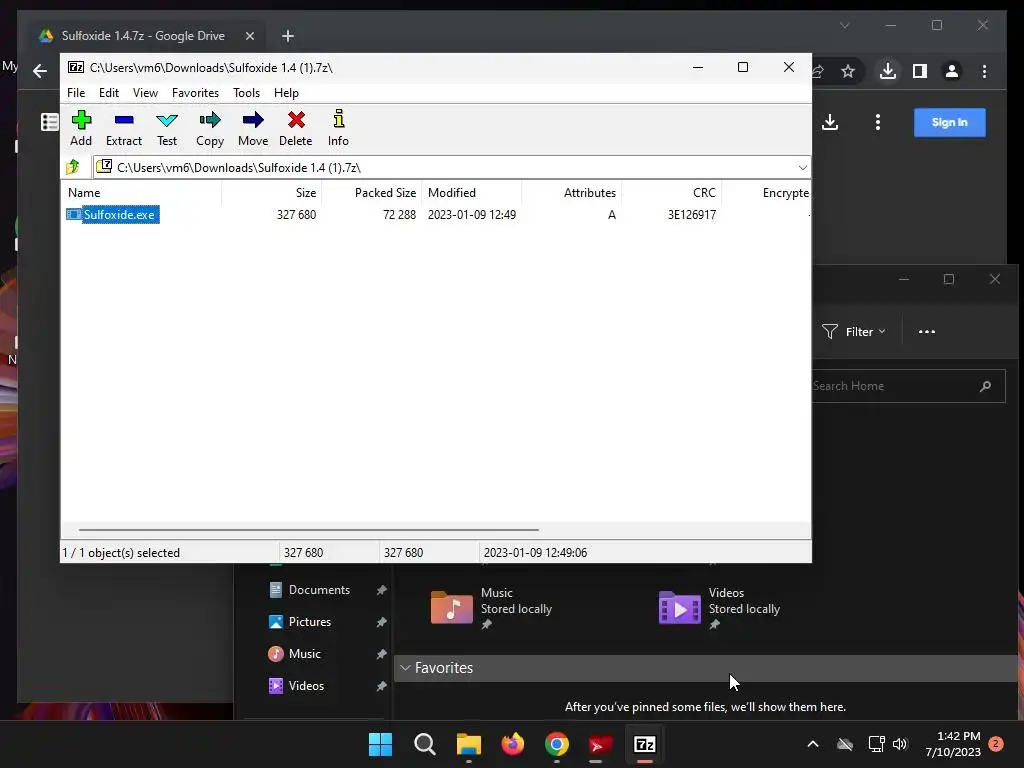The width and height of the screenshot is (1024, 768).
Task: Click the Add toolbar button in 7-Zip
Action: (81, 128)
